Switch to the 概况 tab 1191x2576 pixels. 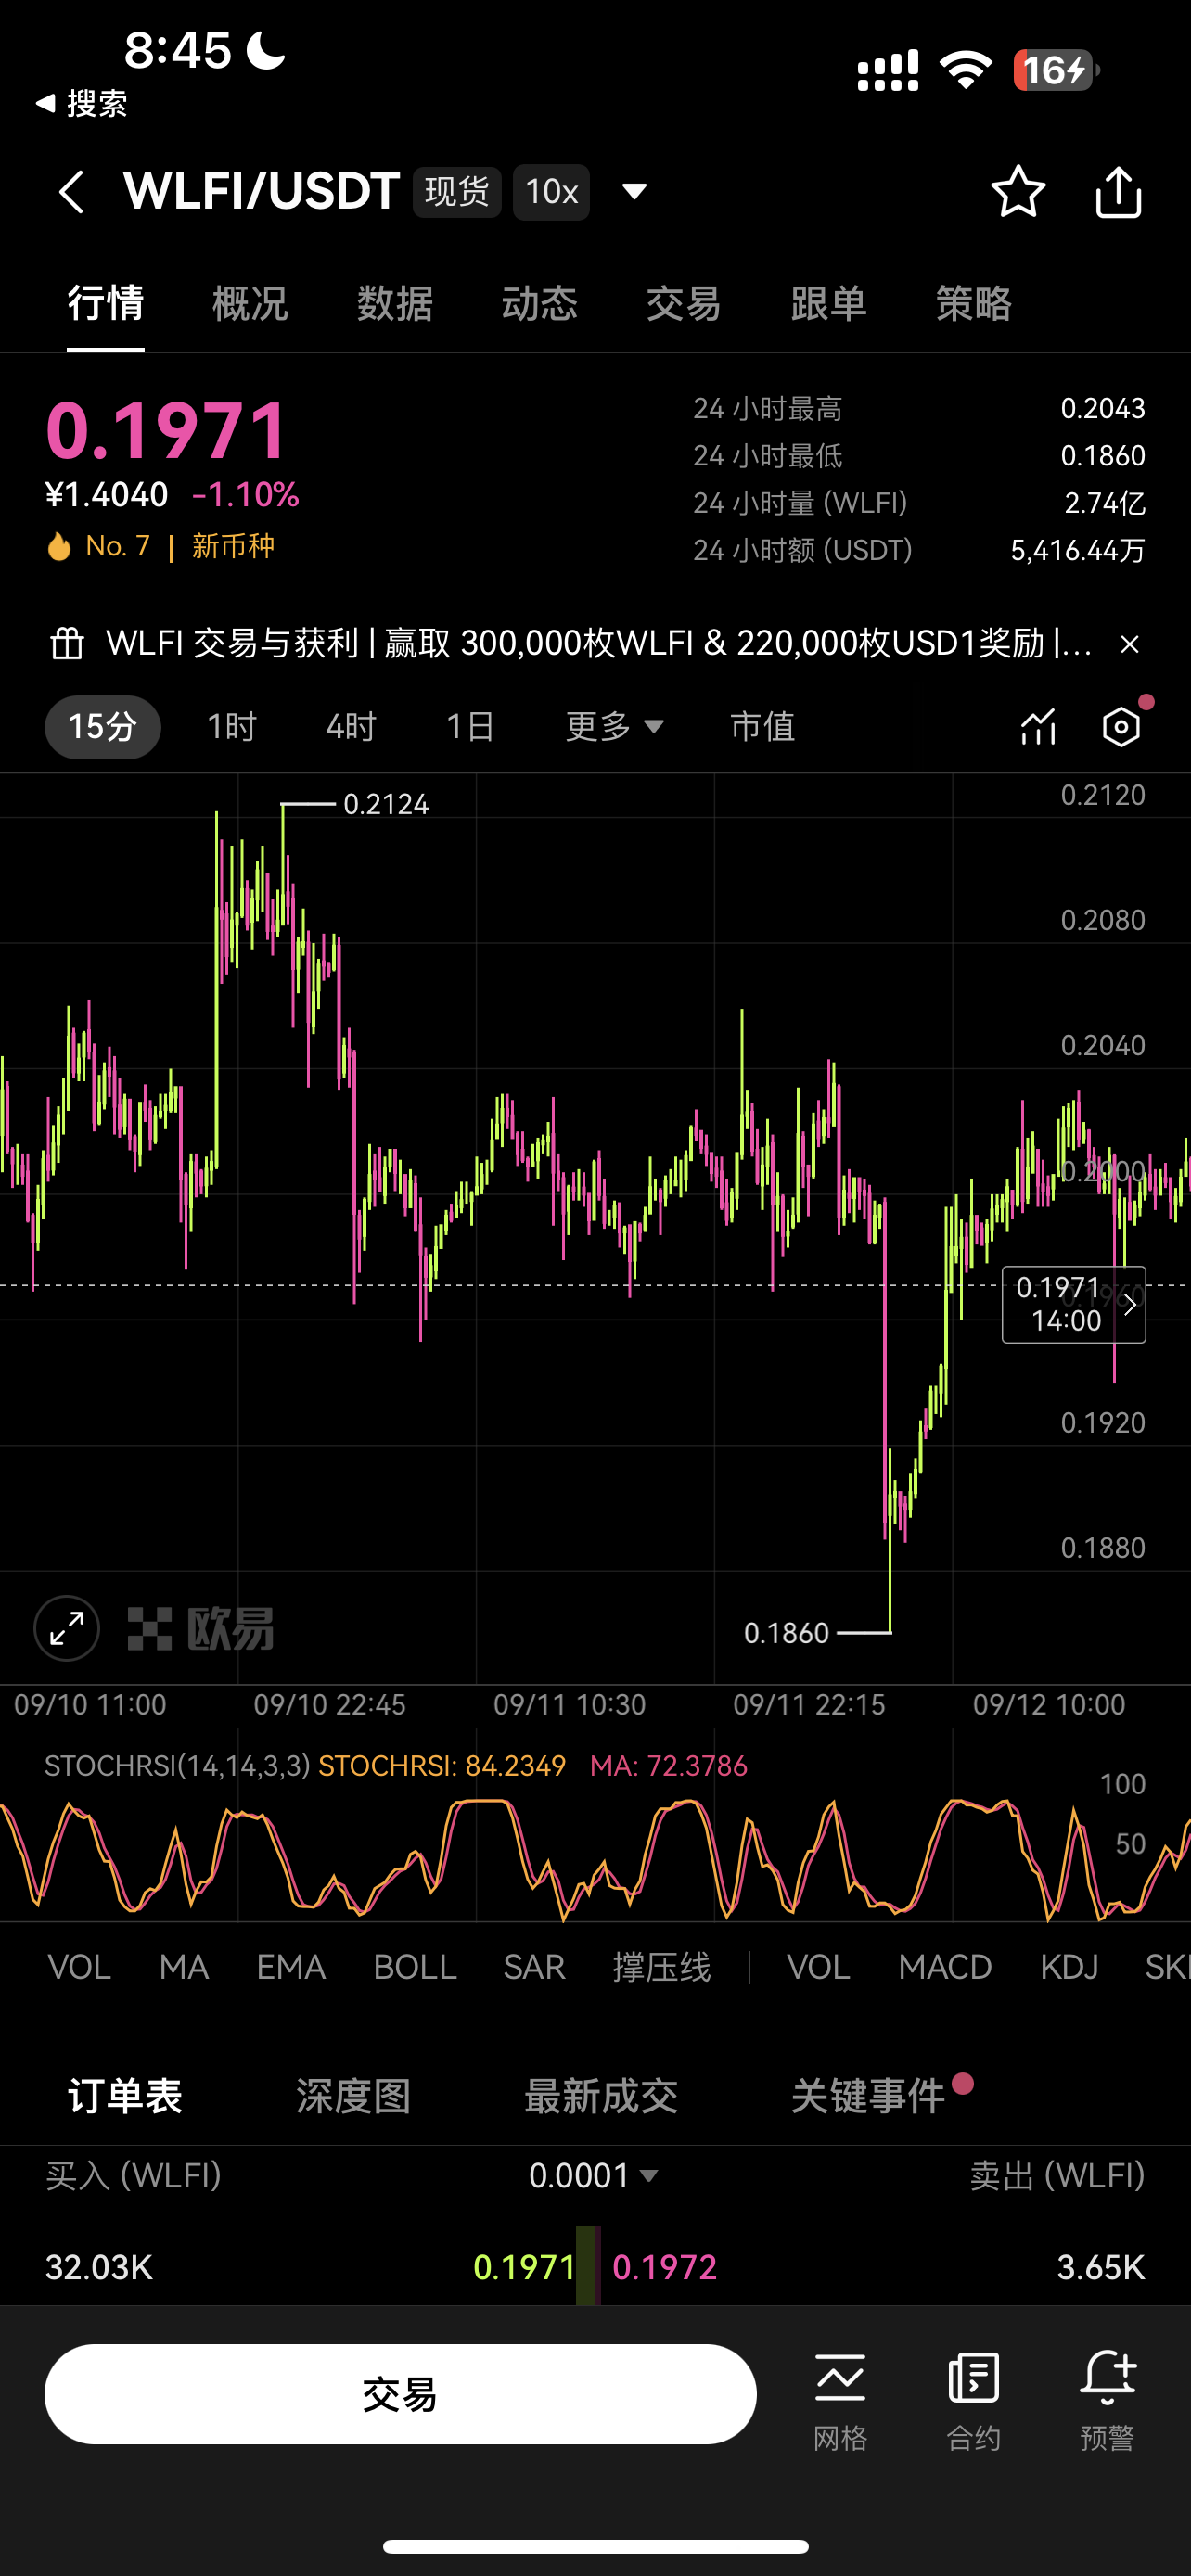250,304
